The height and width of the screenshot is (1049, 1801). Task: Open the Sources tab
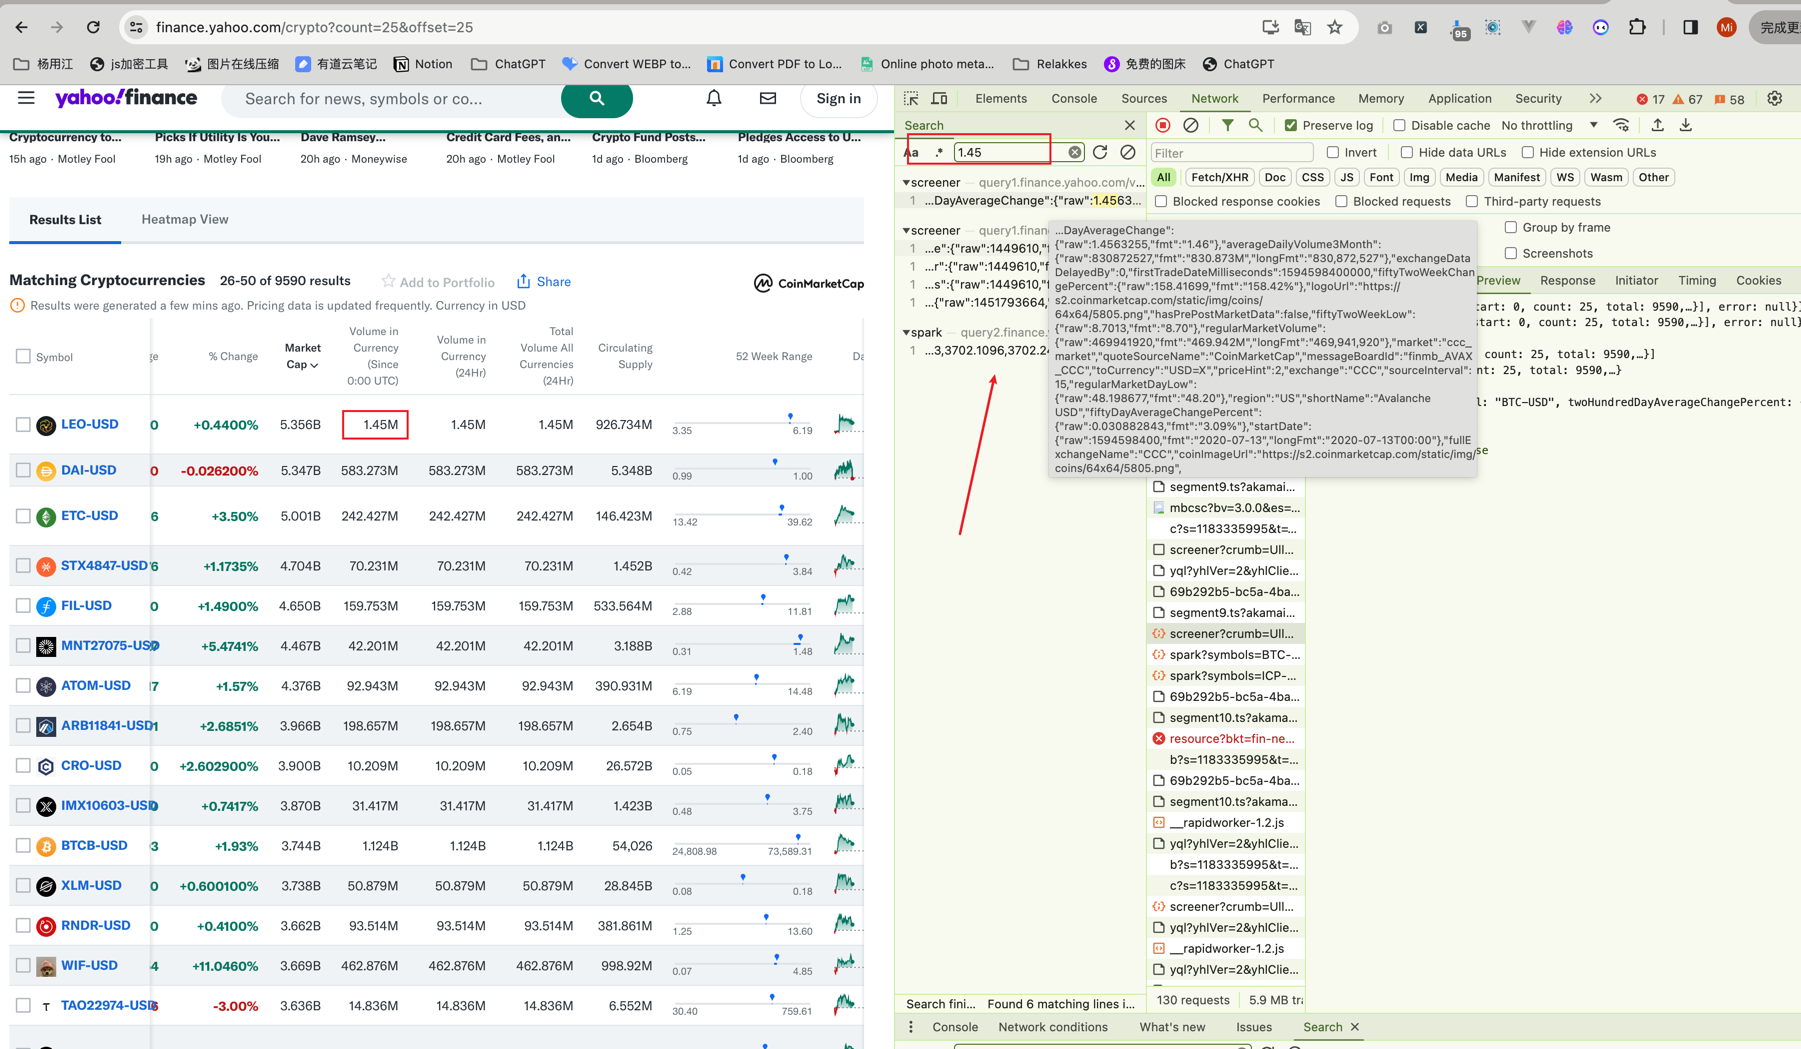(1144, 98)
